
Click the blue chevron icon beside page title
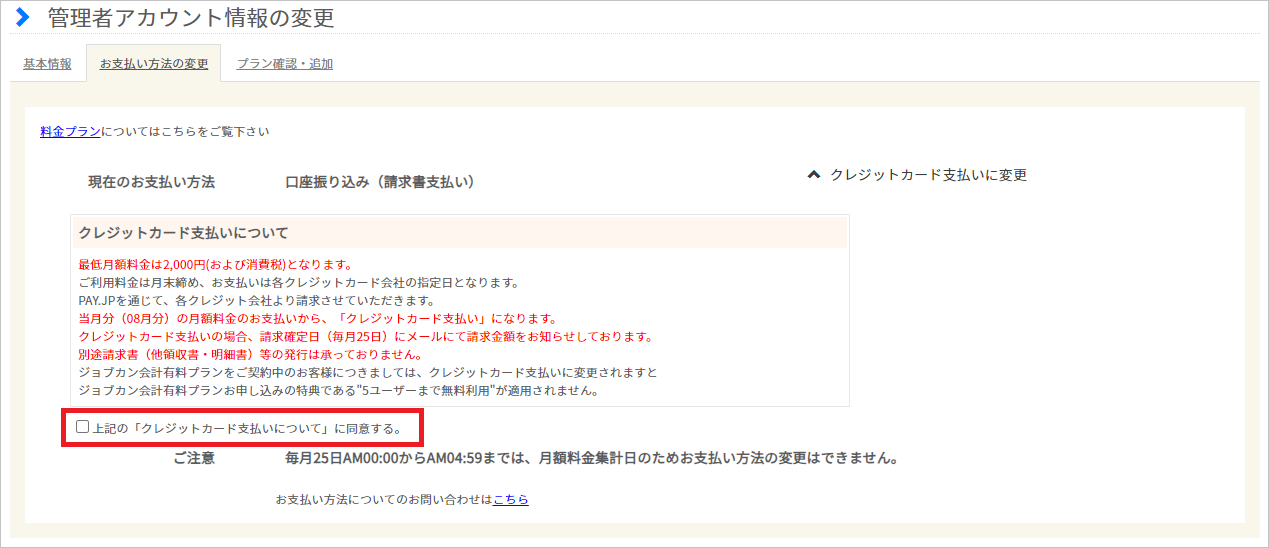[x=23, y=17]
